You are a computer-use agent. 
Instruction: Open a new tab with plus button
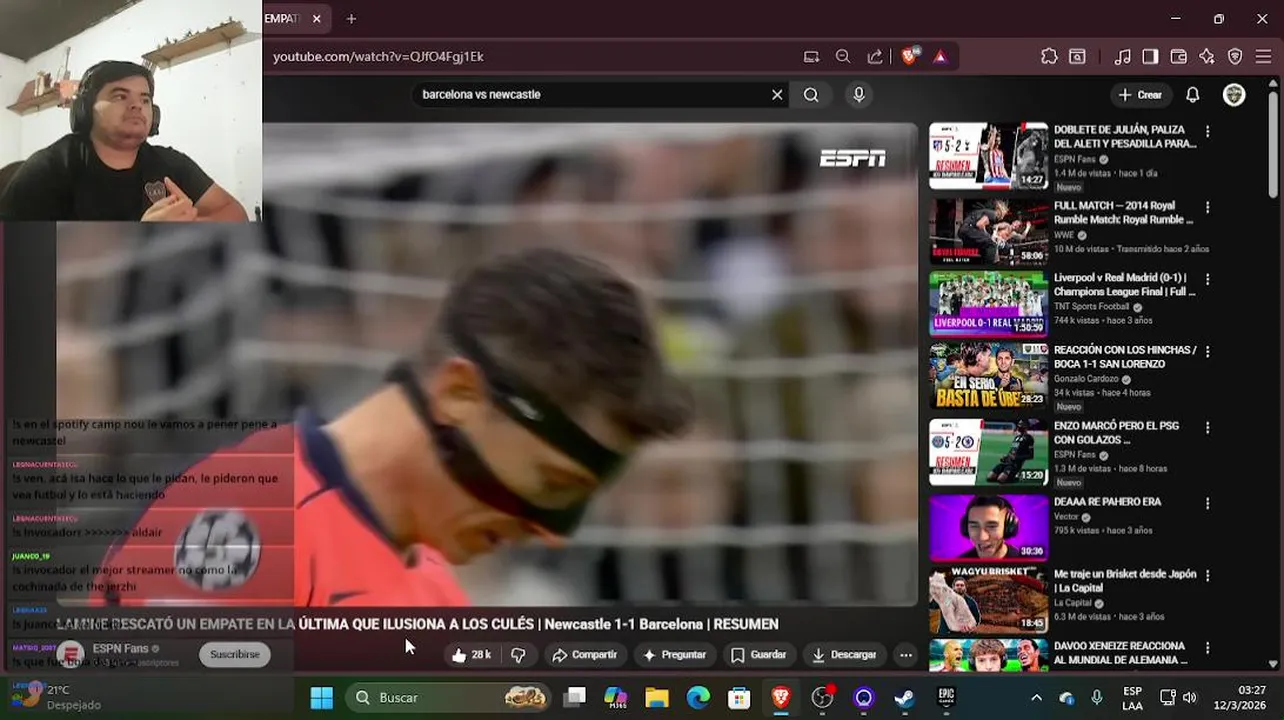(351, 19)
